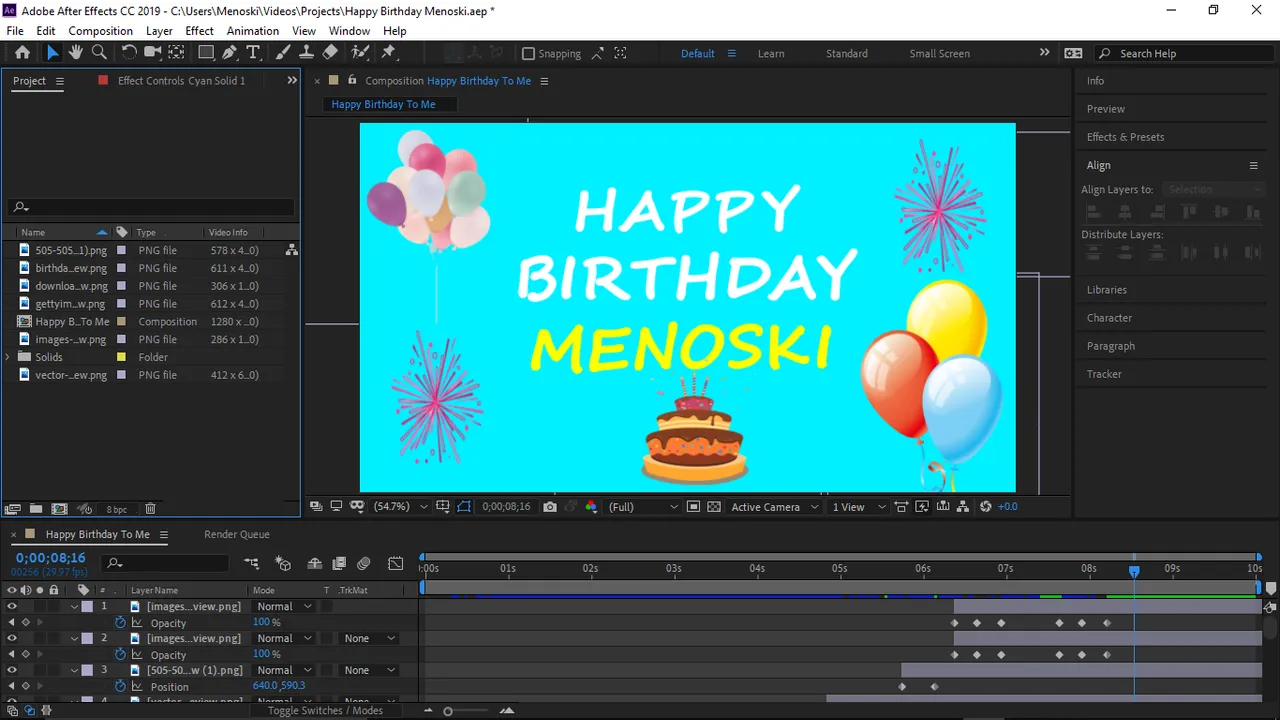This screenshot has height=720, width=1280.
Task: Open layer 3 TrkMat None dropdown
Action: [x=368, y=670]
